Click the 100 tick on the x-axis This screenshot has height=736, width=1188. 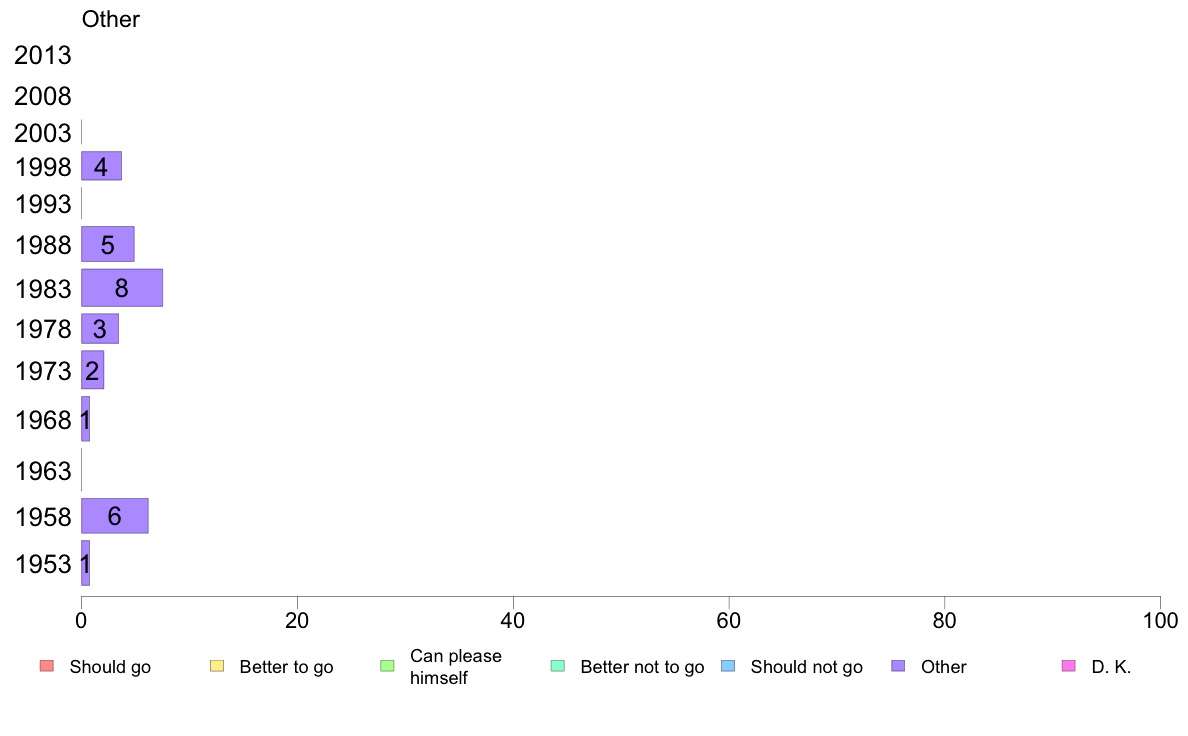coord(1160,621)
